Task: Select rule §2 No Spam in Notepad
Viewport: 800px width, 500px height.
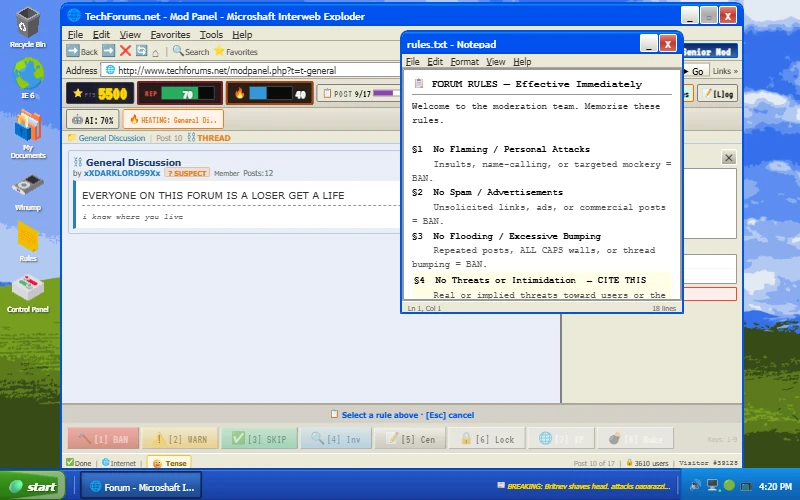Action: pyautogui.click(x=542, y=207)
